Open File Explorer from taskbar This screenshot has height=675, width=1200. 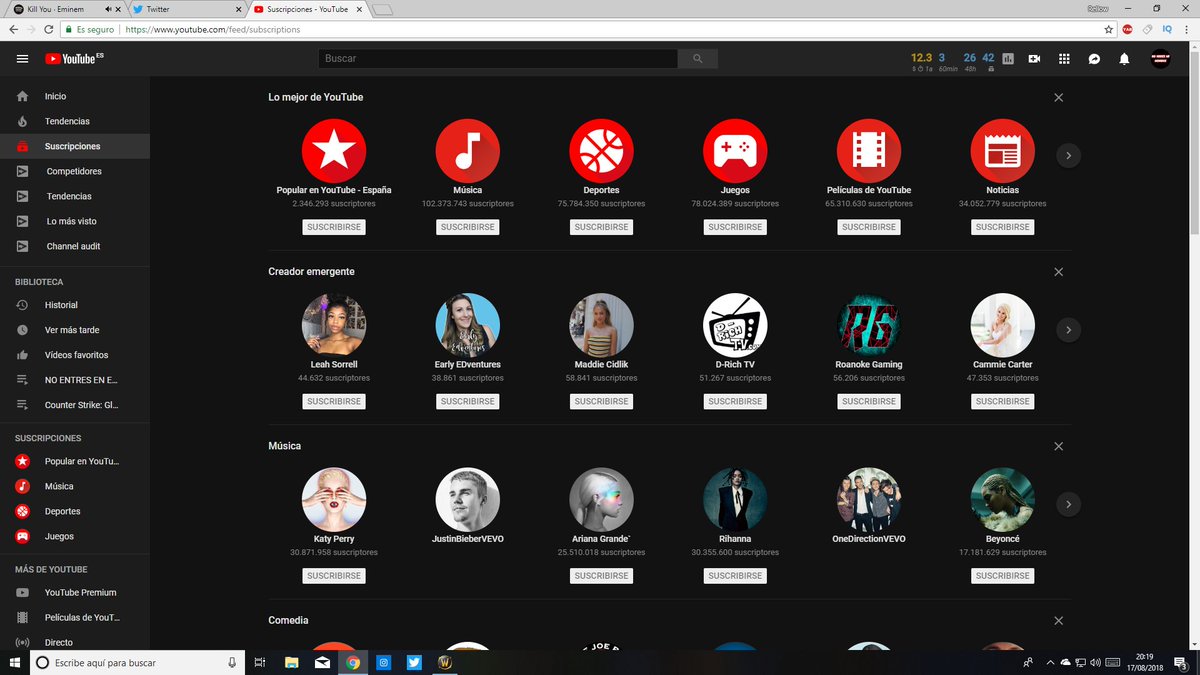click(291, 662)
